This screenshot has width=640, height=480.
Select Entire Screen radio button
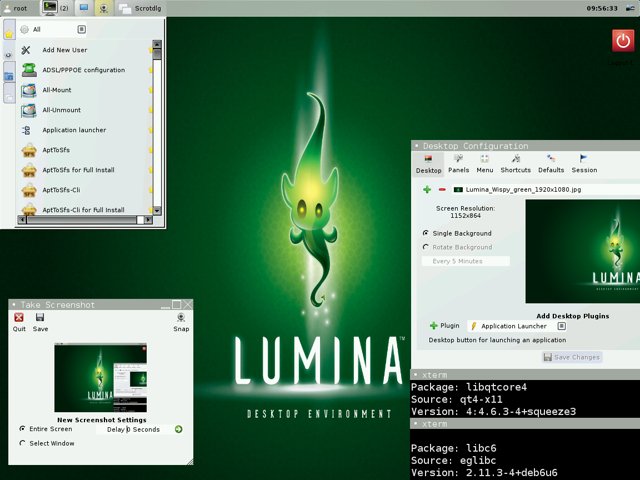coord(22,429)
